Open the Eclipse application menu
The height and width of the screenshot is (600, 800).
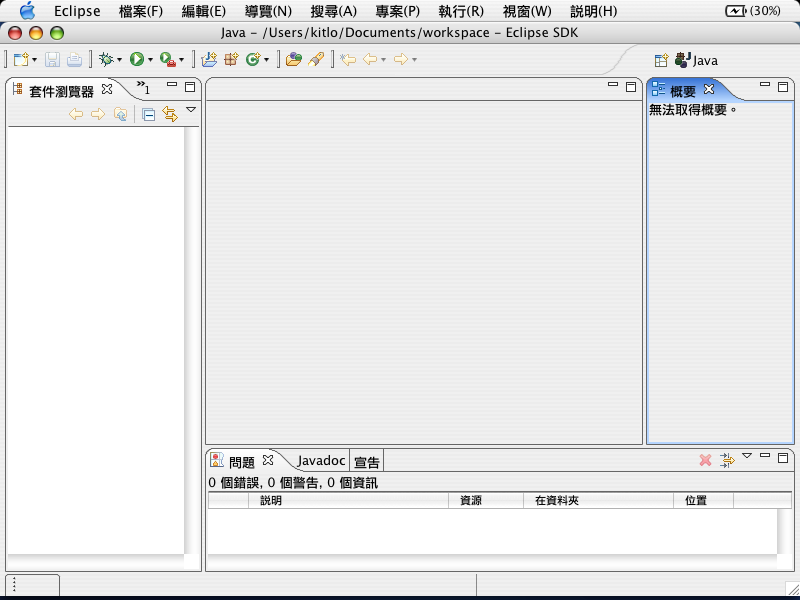click(x=77, y=11)
